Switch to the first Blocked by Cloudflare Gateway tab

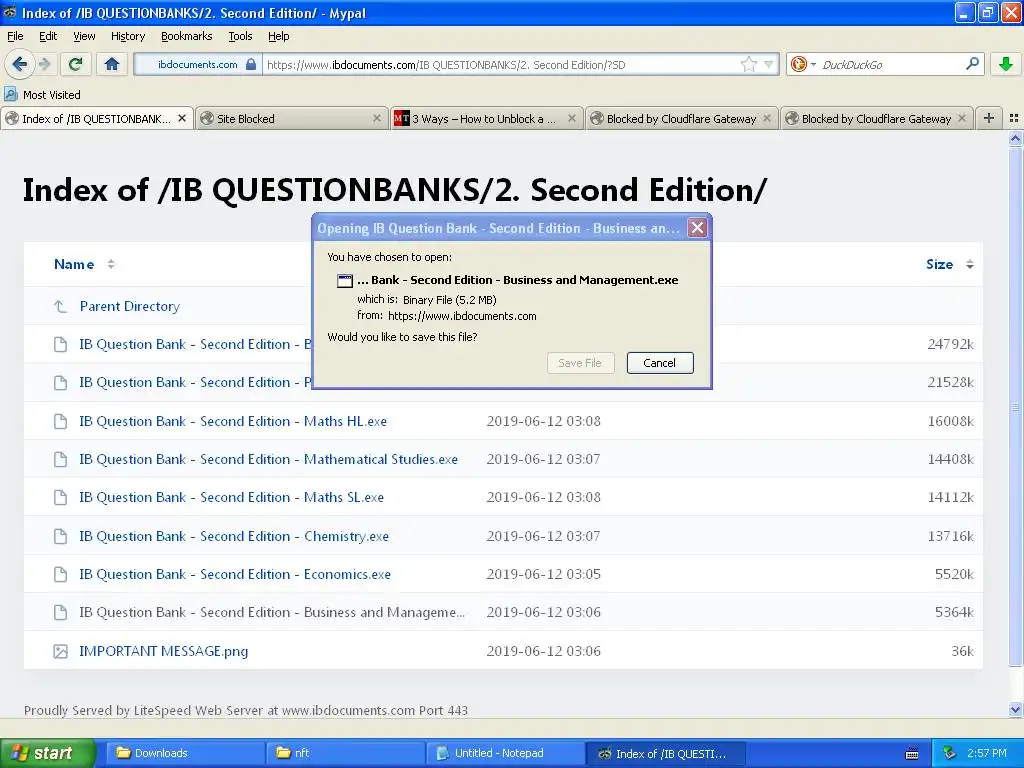pyautogui.click(x=681, y=119)
